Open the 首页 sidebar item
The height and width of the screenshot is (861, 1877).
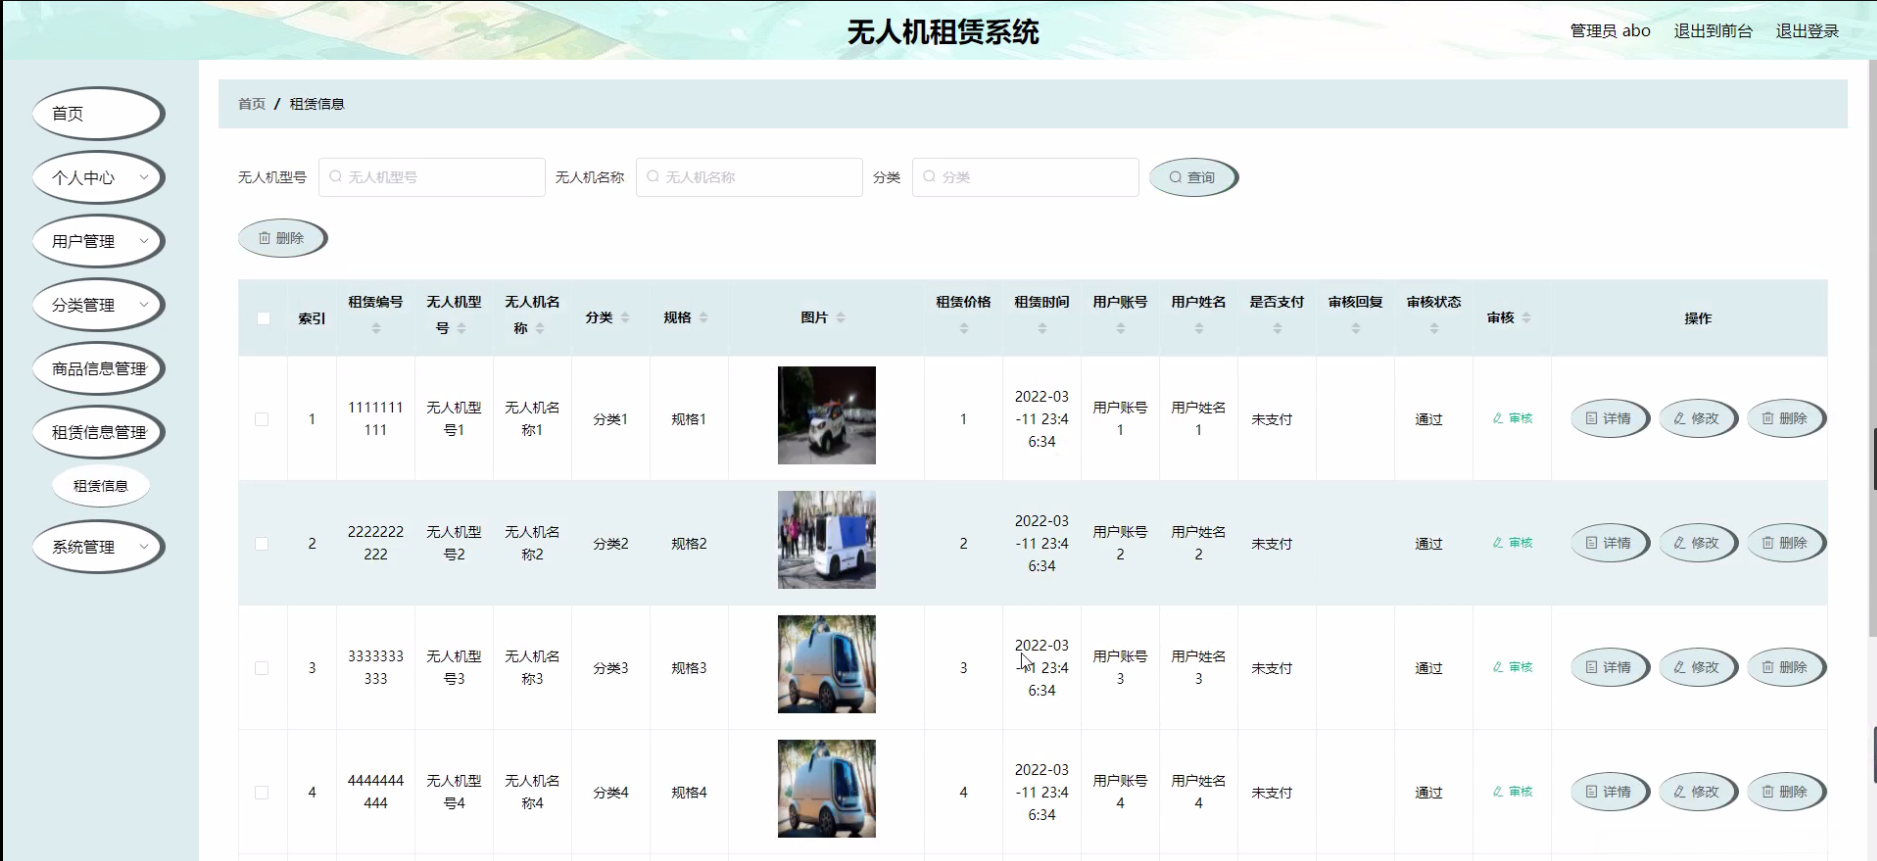(x=98, y=114)
